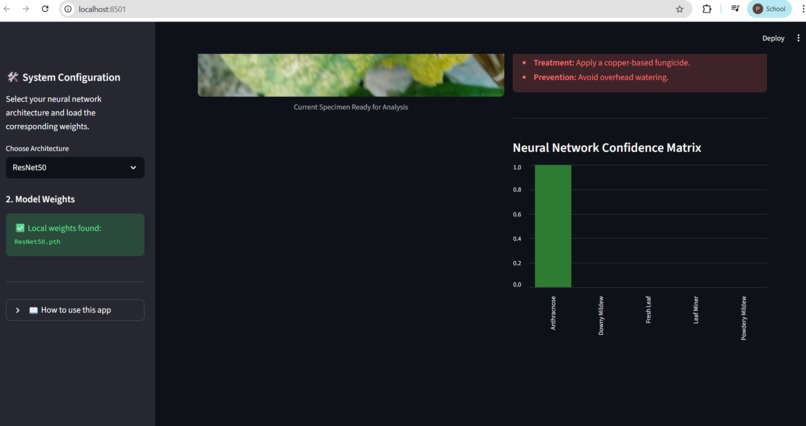The height and width of the screenshot is (426, 806).
Task: Click the green checkmark in weights notice
Action: coord(20,228)
